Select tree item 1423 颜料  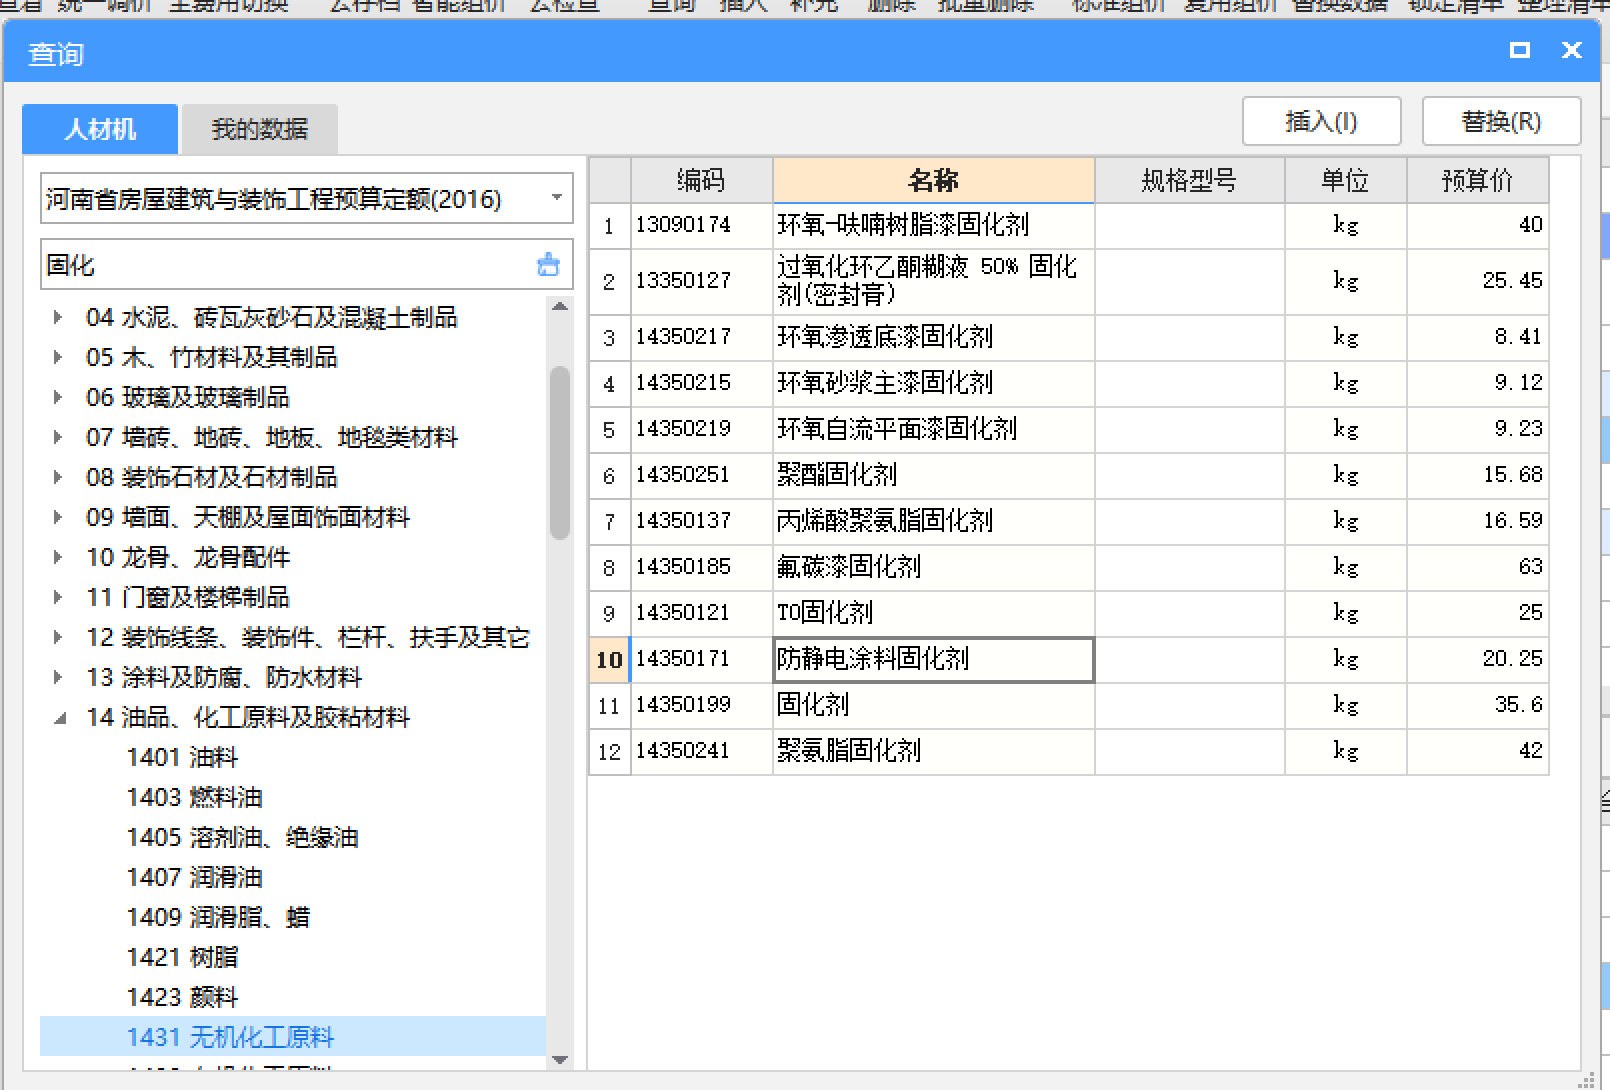point(182,997)
